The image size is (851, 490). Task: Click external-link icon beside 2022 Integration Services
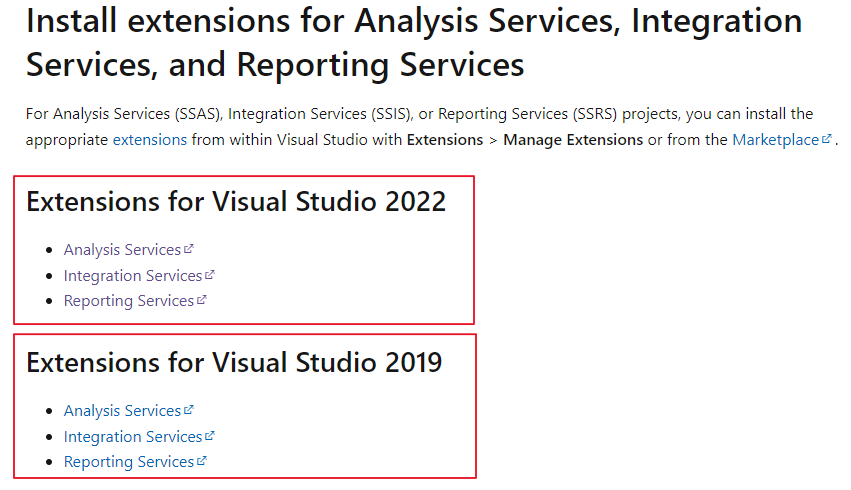(x=210, y=275)
